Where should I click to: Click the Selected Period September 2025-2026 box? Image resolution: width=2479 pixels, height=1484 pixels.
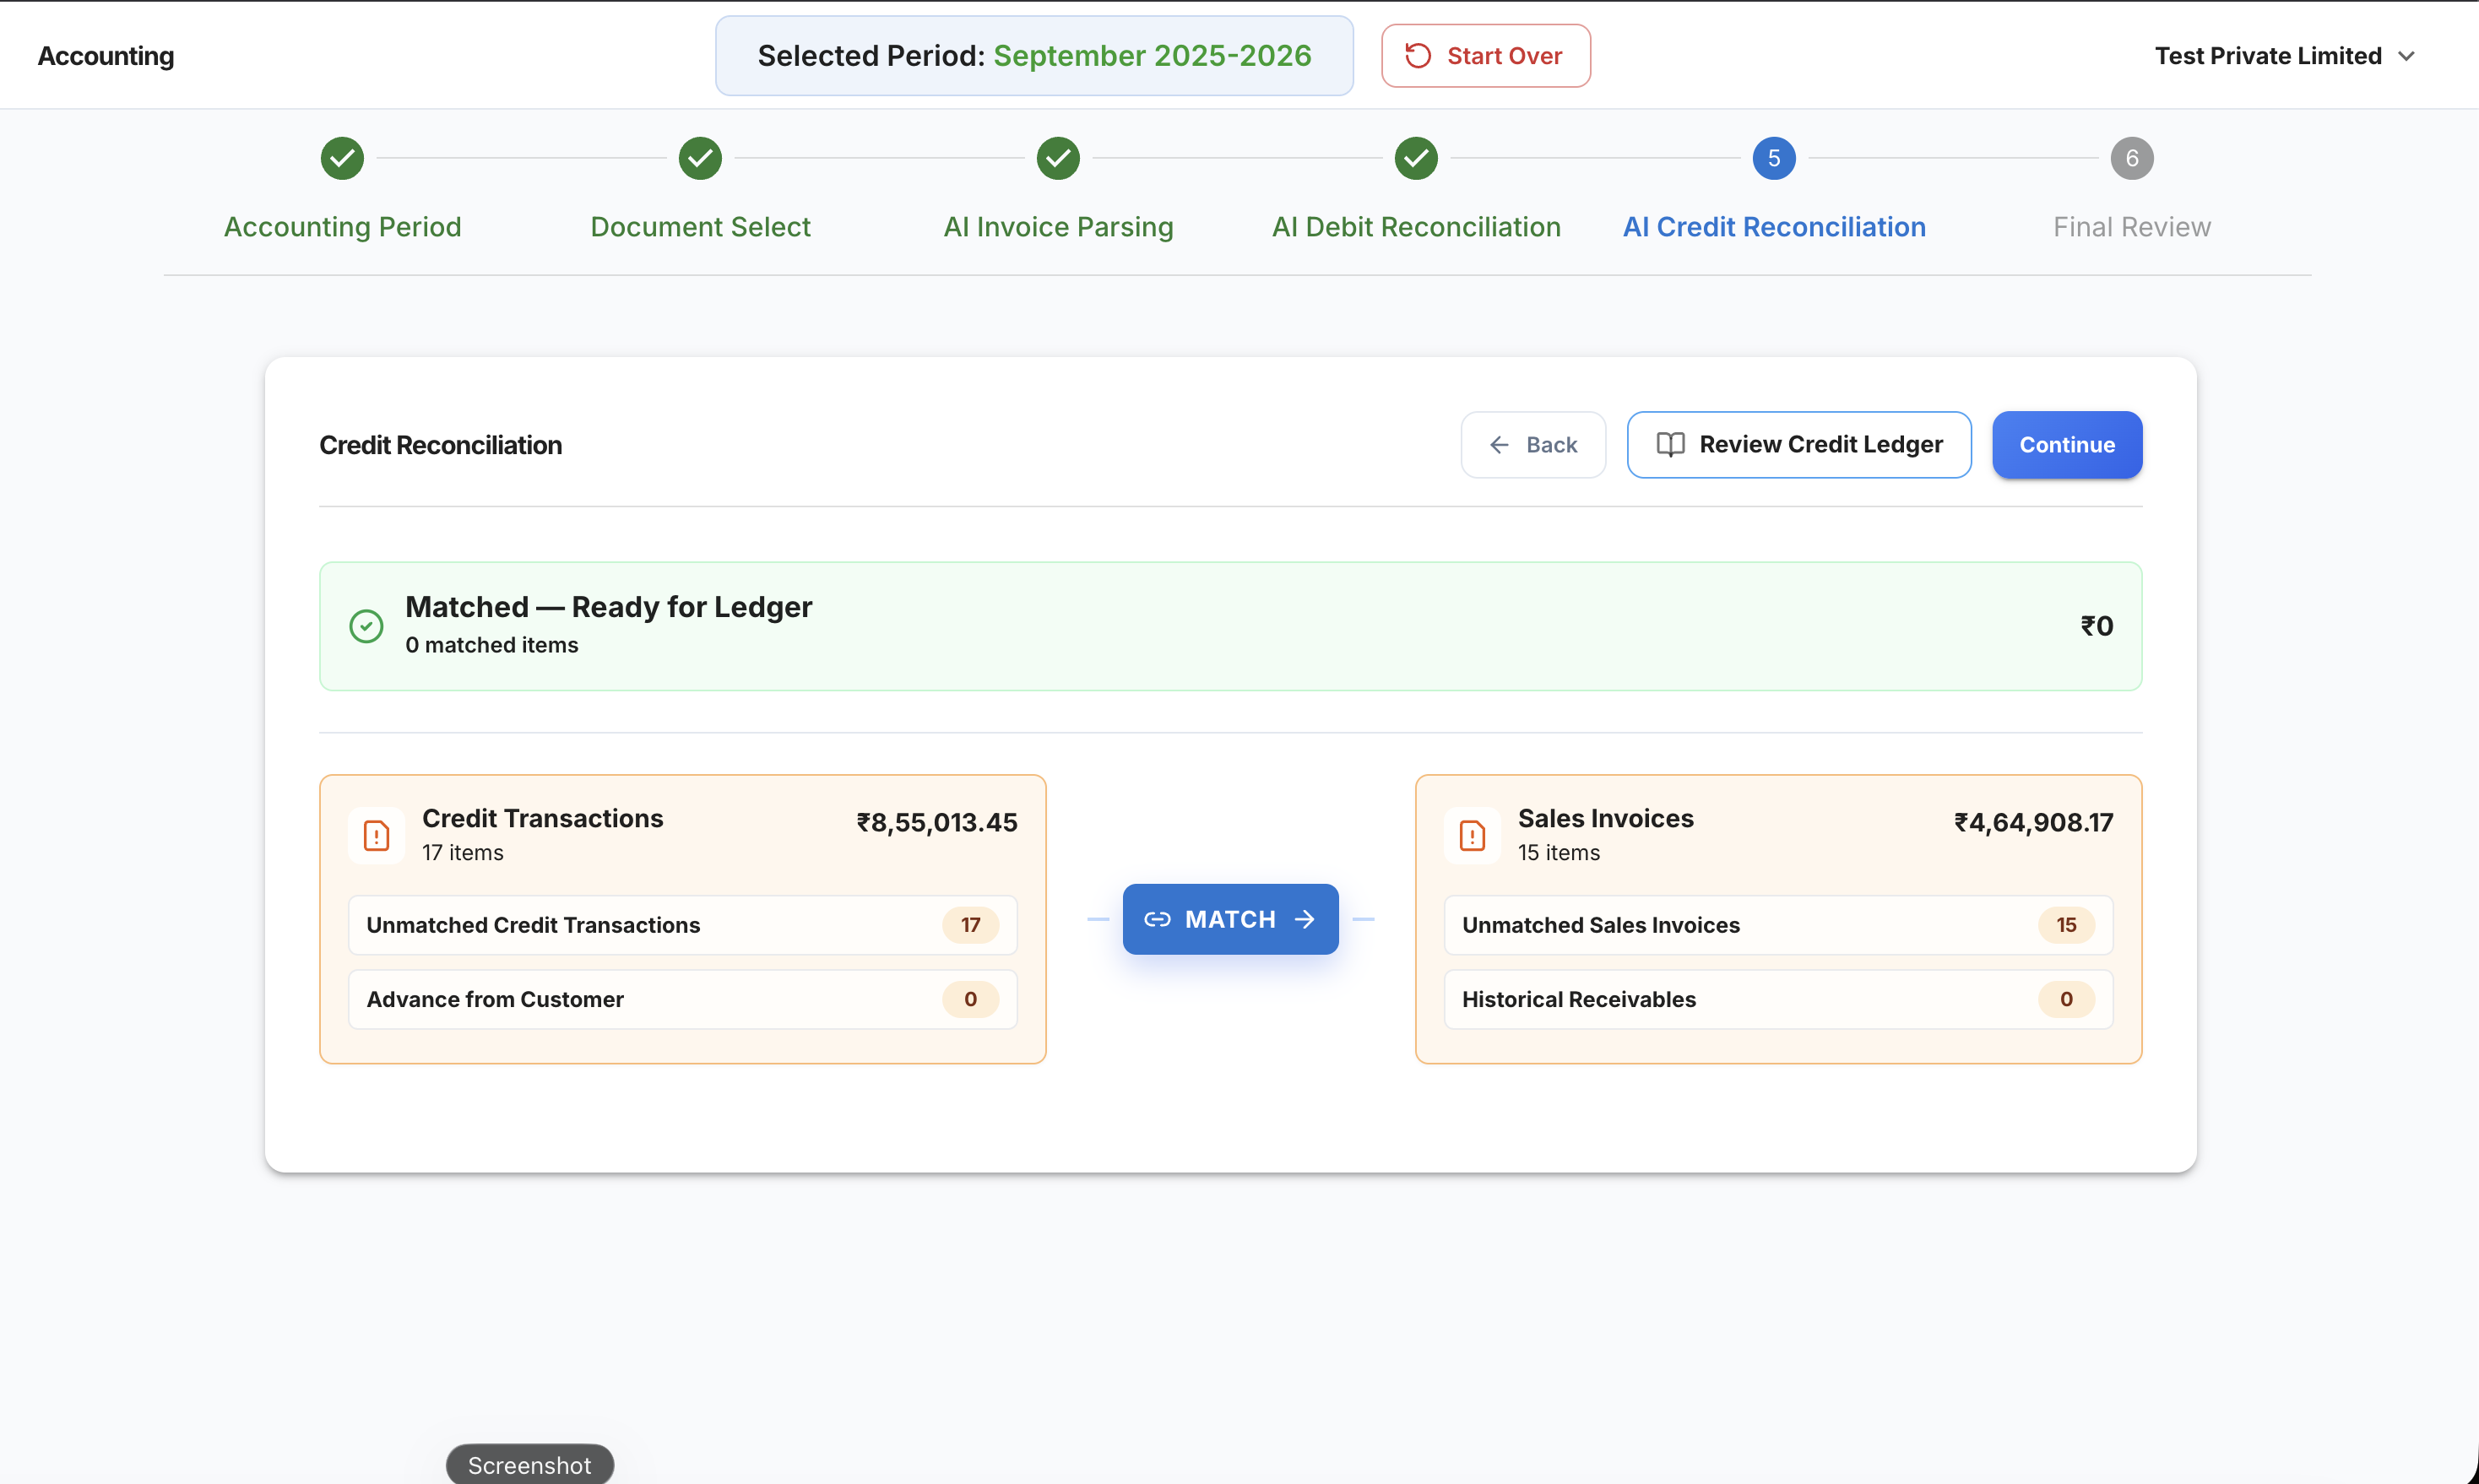click(1034, 56)
